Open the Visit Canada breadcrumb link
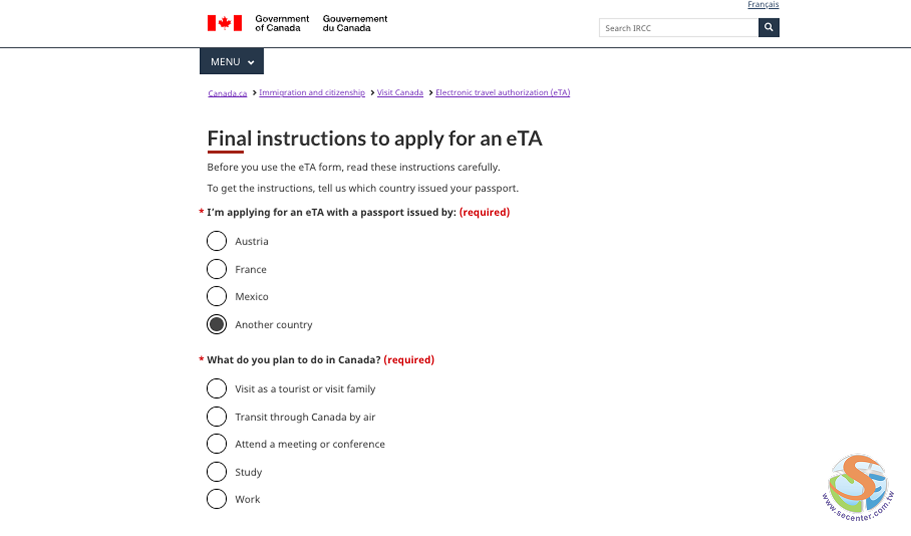This screenshot has width=911, height=536. [x=400, y=92]
